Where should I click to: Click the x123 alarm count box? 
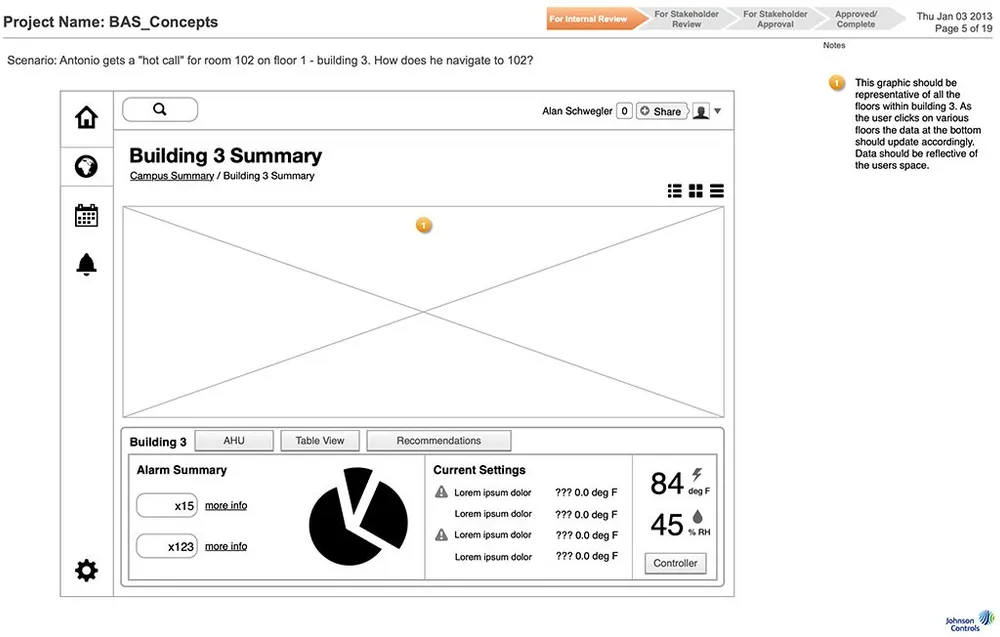click(167, 546)
